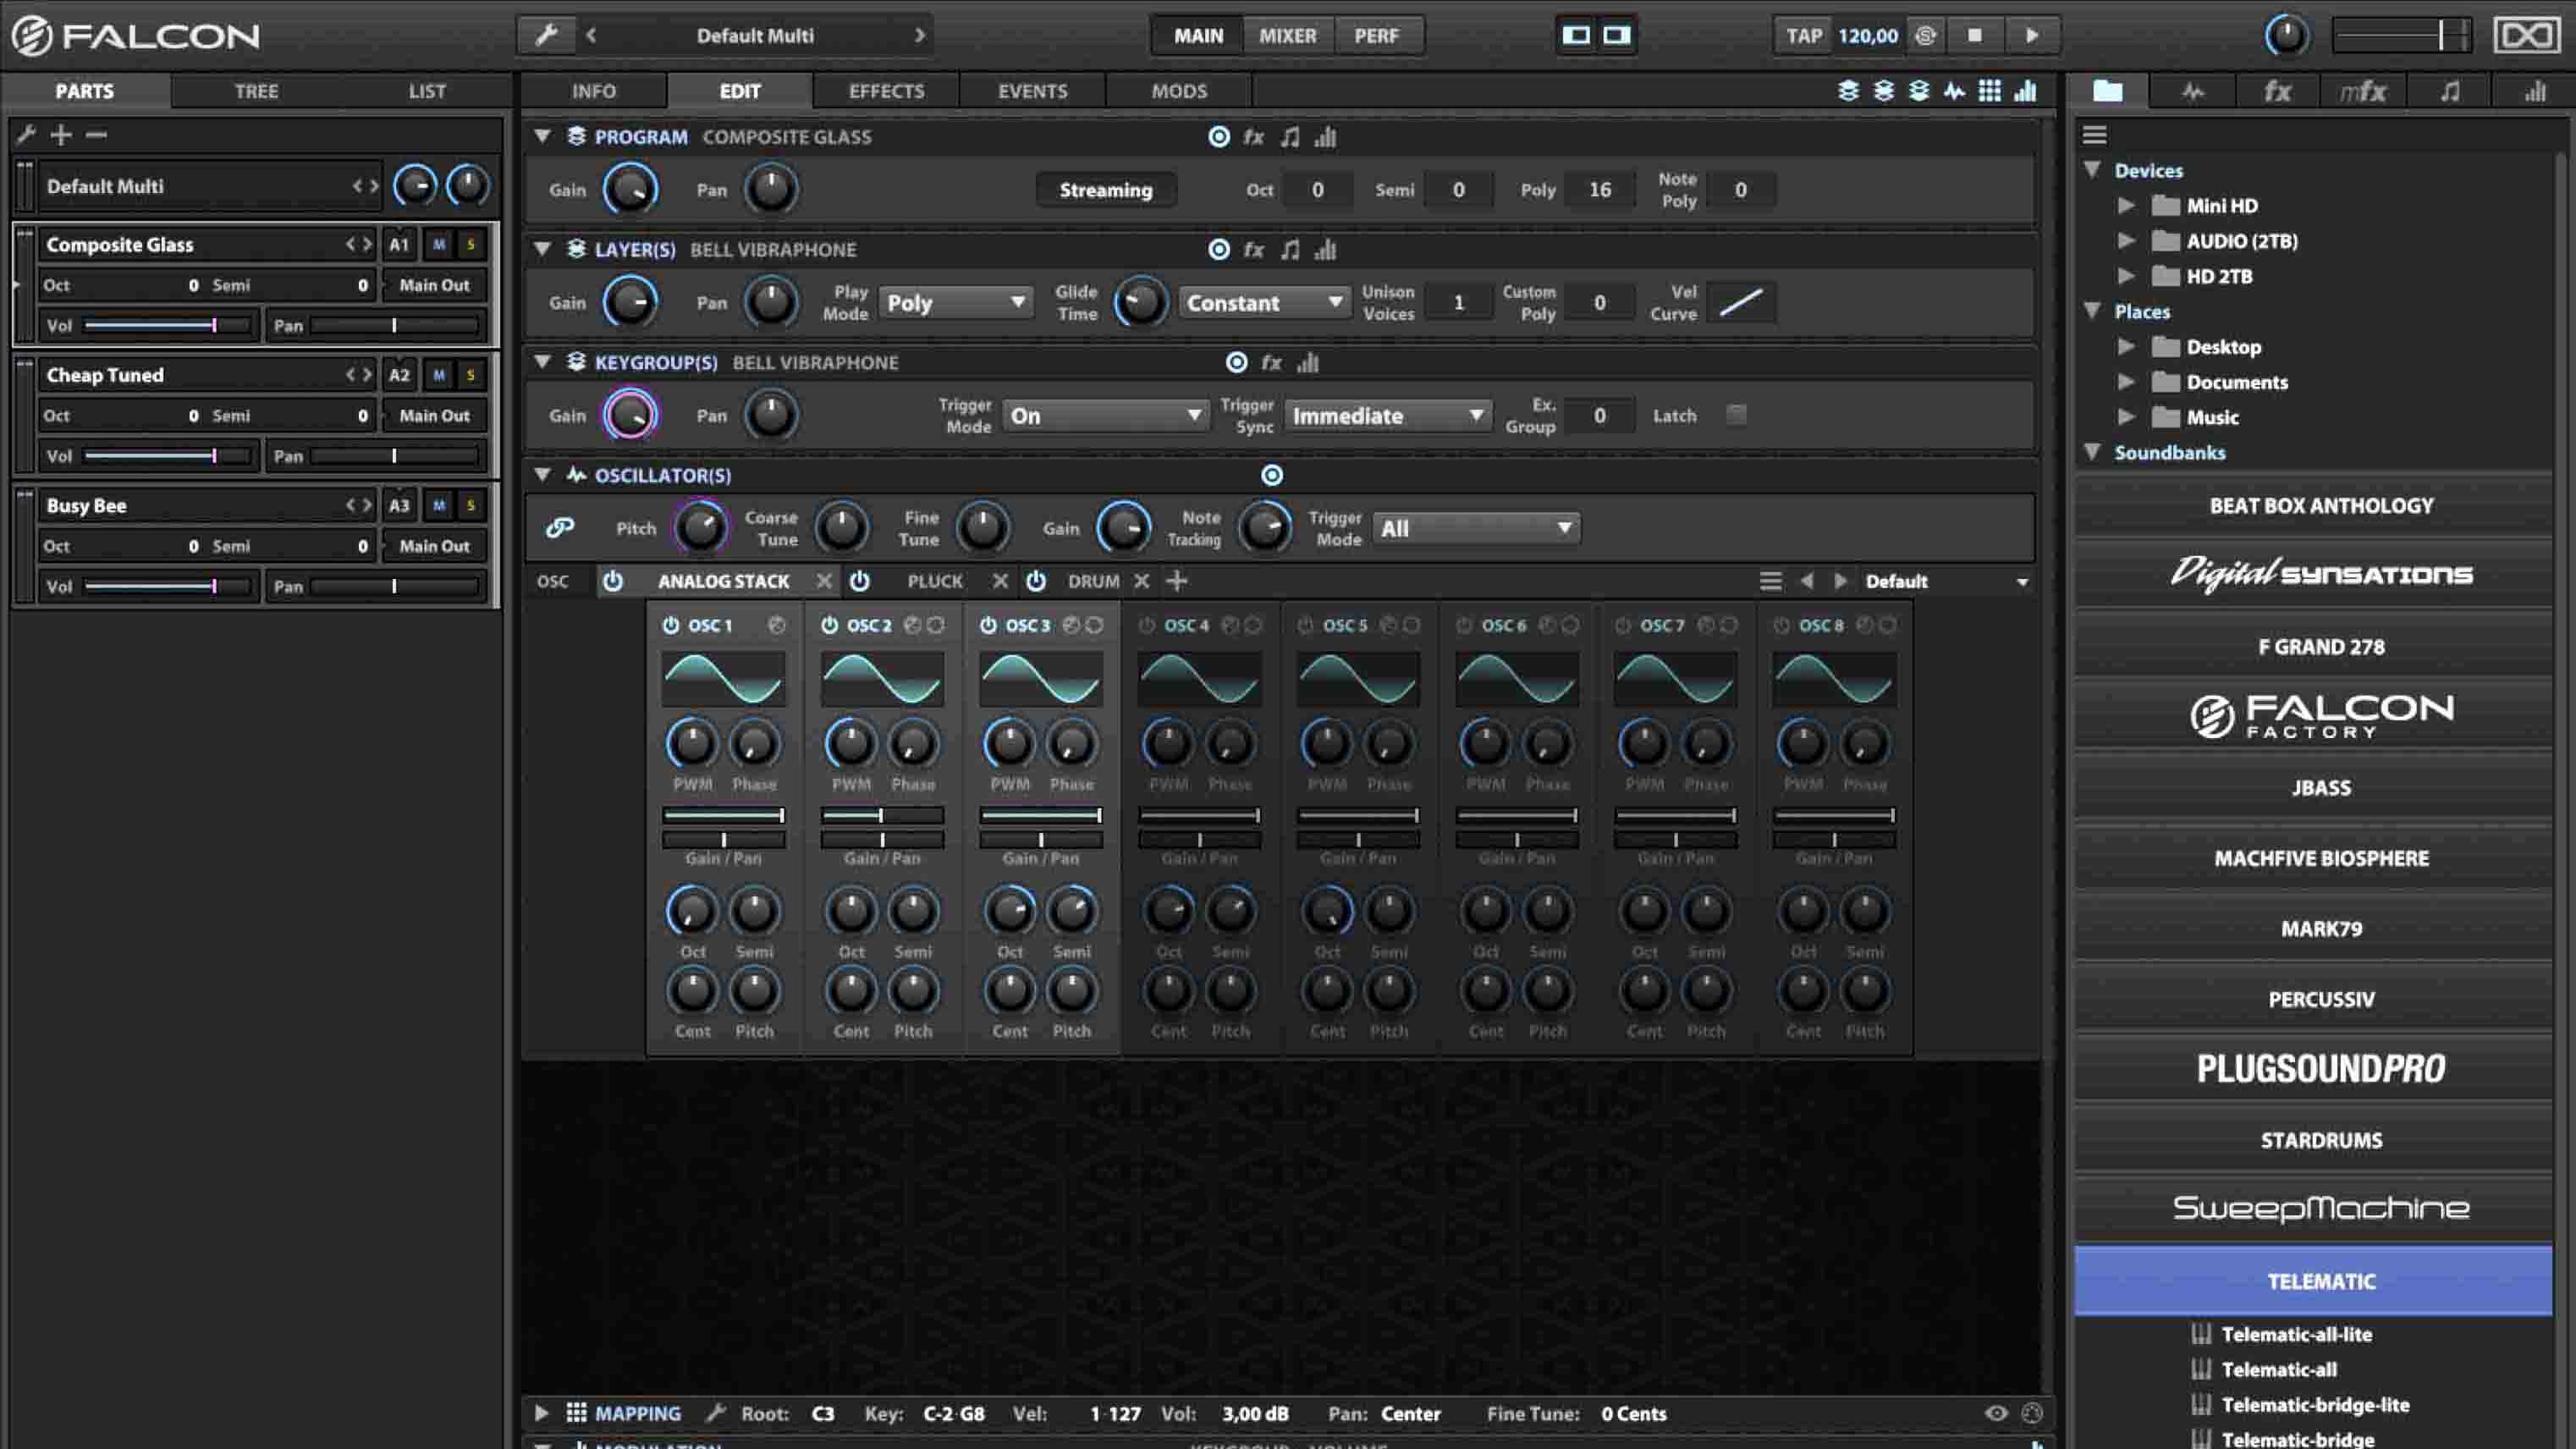Click the TAP tempo button
This screenshot has height=1449, width=2576.
coord(1804,36)
